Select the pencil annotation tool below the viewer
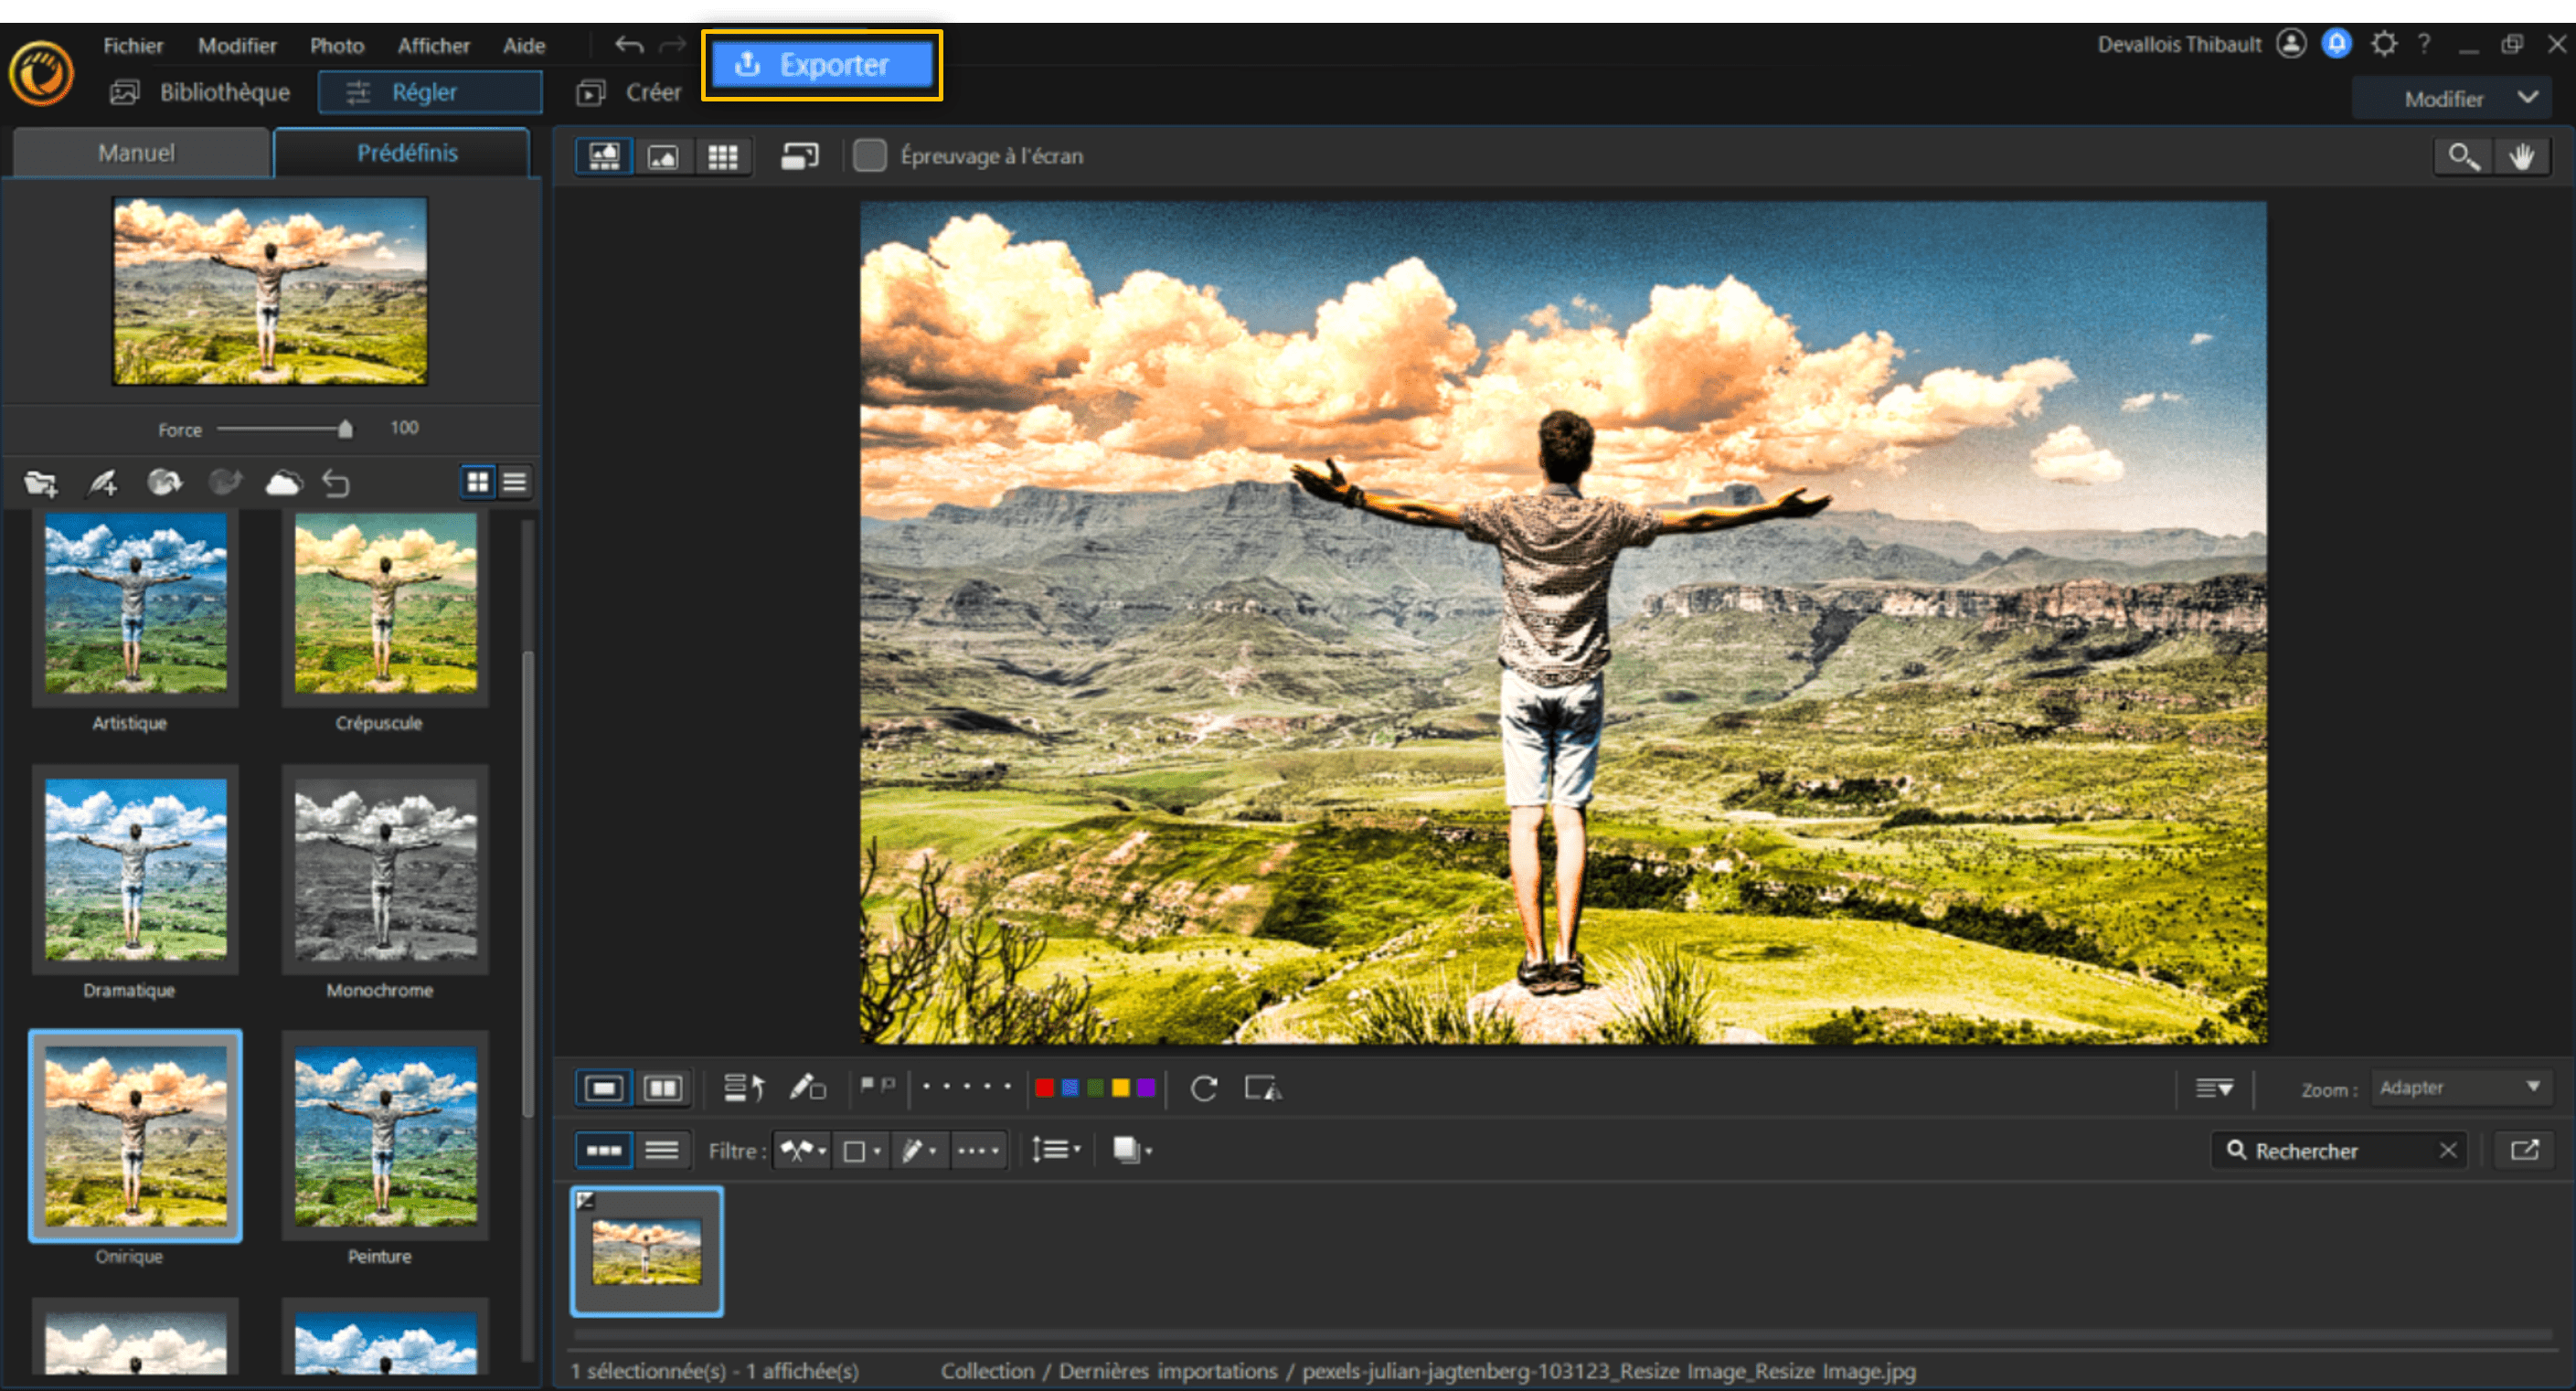 (808, 1088)
